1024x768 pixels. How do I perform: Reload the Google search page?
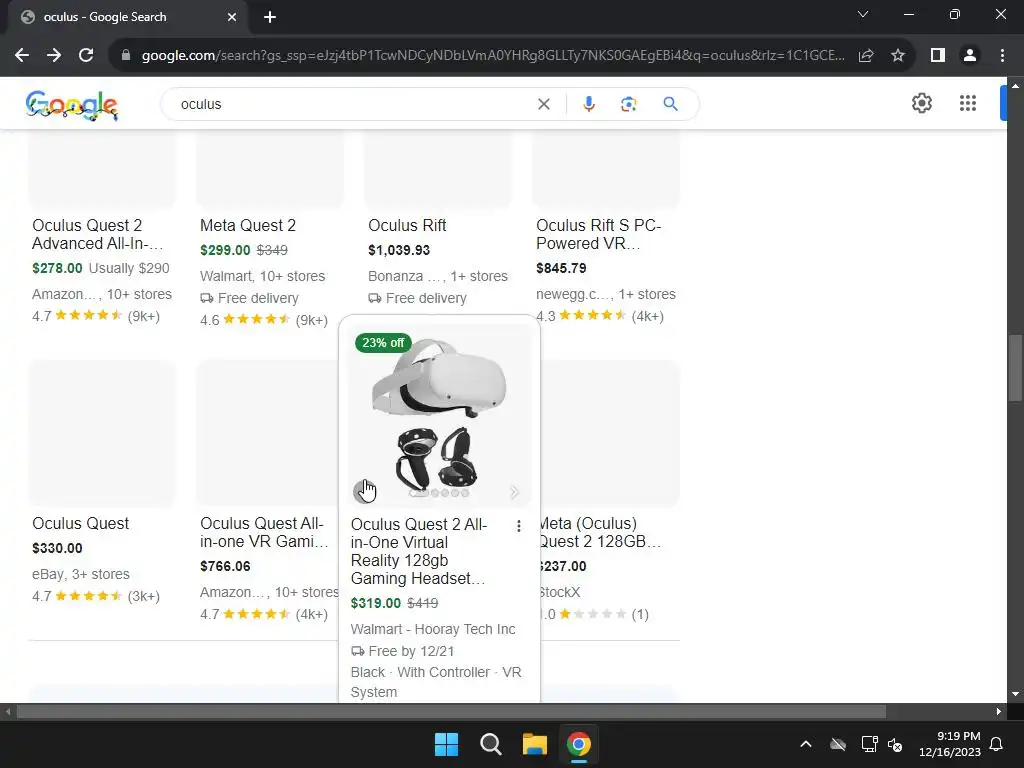tap(86, 56)
